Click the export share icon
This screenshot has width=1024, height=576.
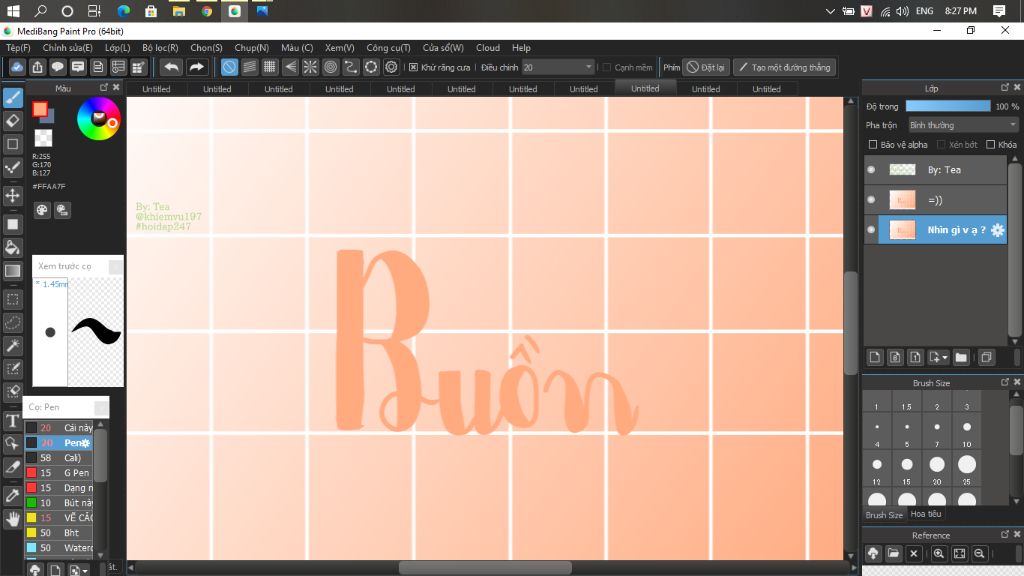(37, 67)
